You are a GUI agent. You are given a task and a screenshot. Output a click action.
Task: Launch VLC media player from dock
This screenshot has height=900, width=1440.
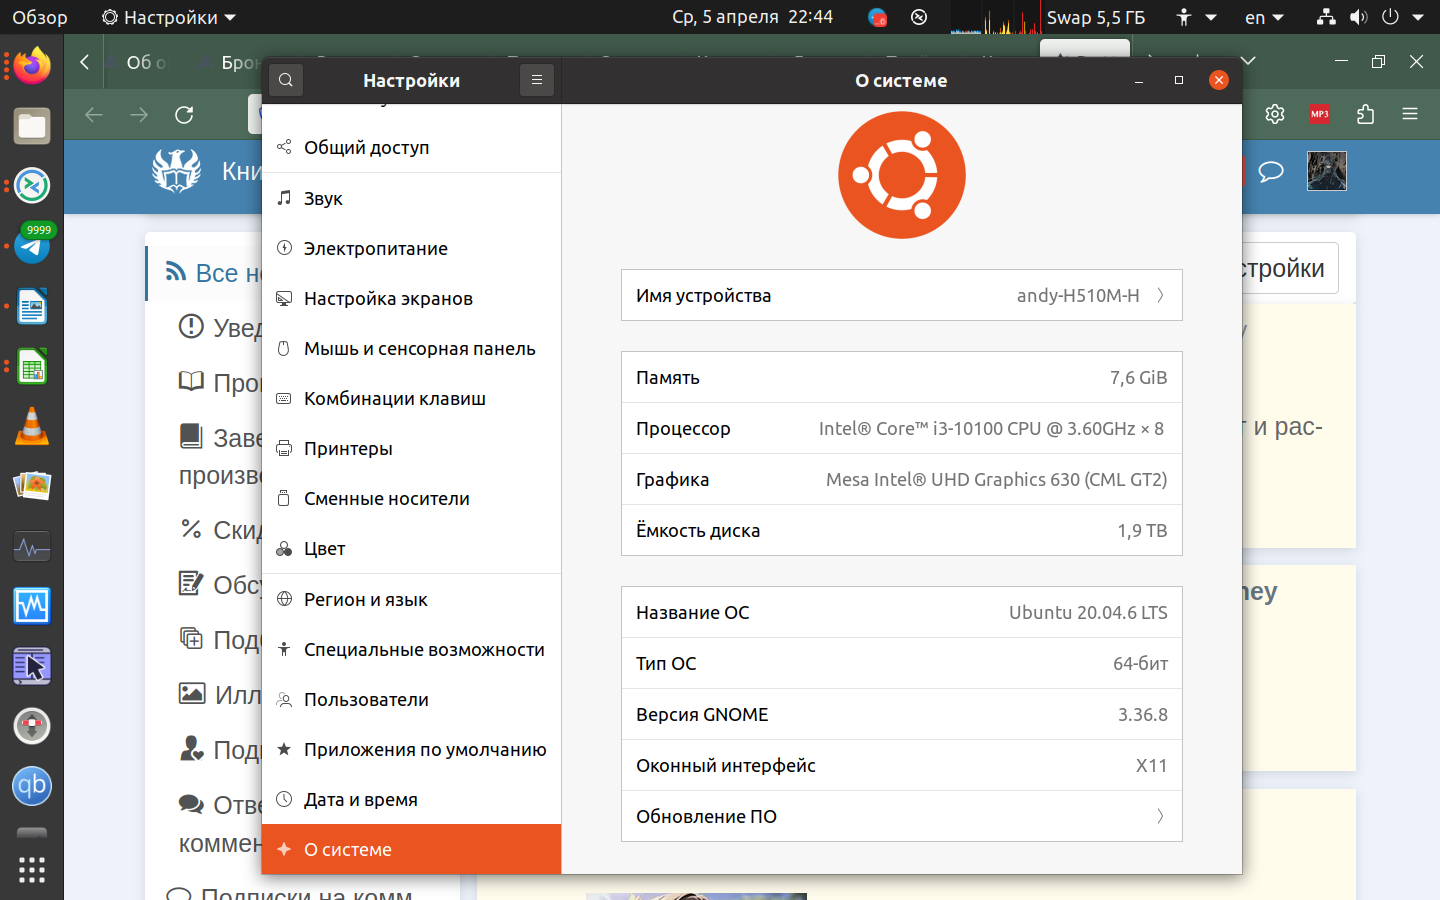click(32, 427)
